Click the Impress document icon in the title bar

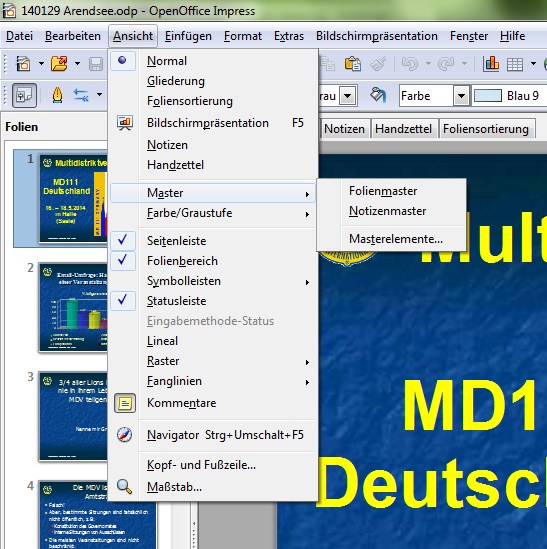(x=9, y=11)
